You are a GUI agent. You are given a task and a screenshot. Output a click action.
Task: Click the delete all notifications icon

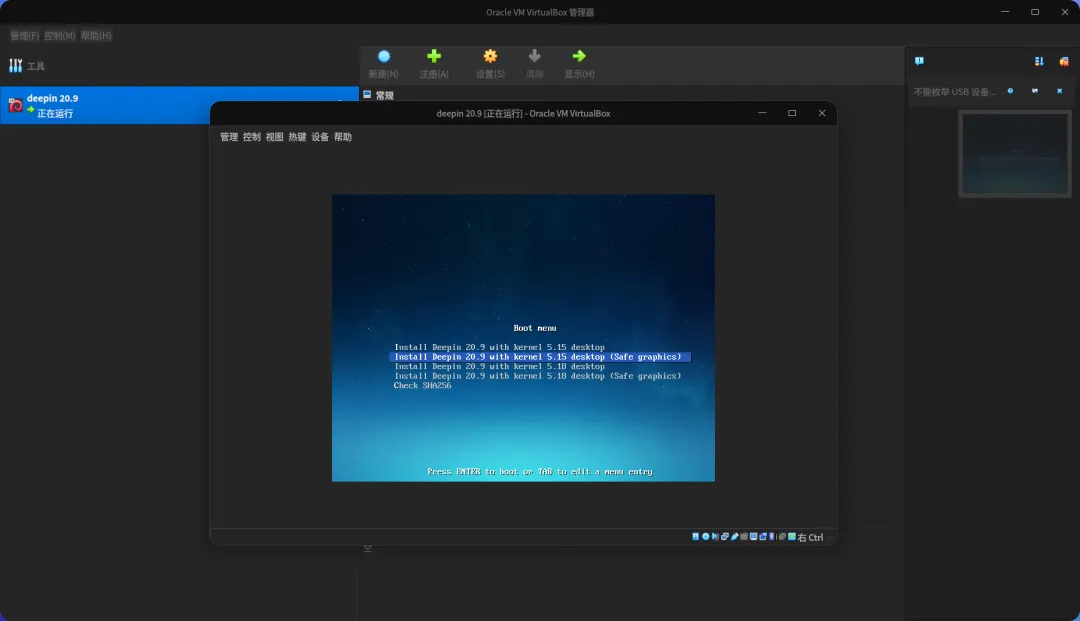[x=1064, y=61]
